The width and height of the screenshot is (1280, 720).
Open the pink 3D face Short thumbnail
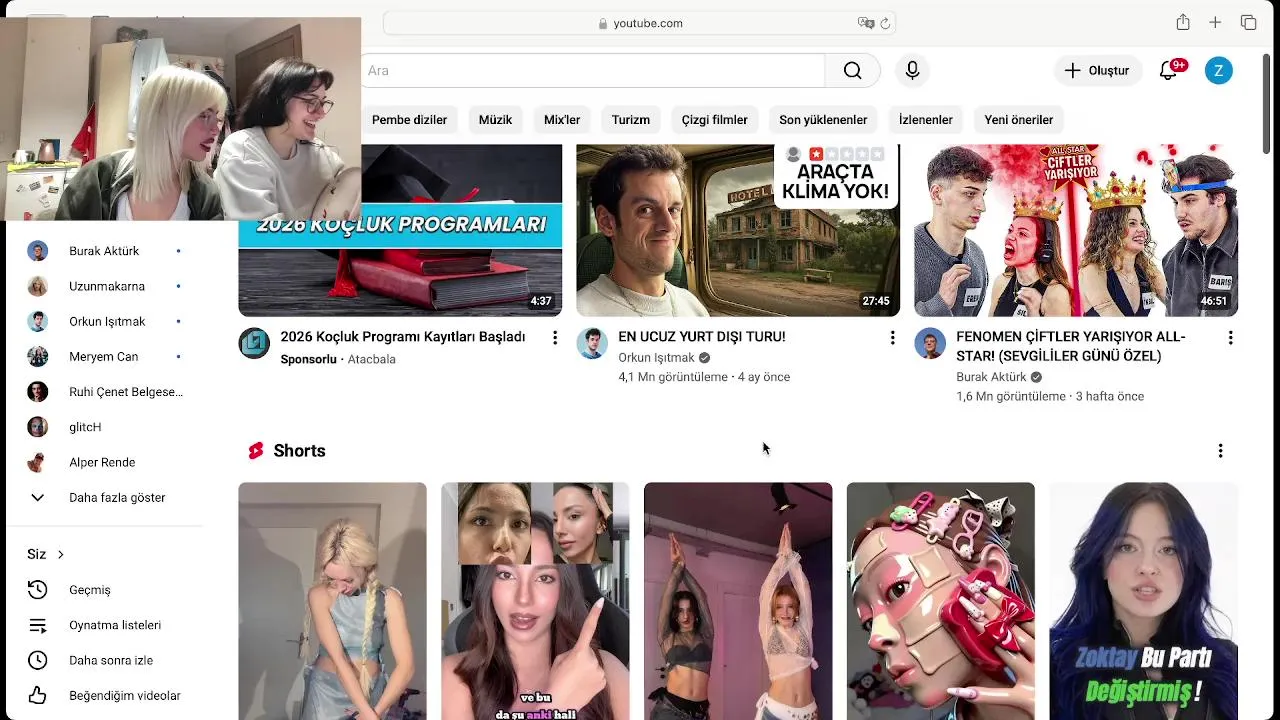941,601
